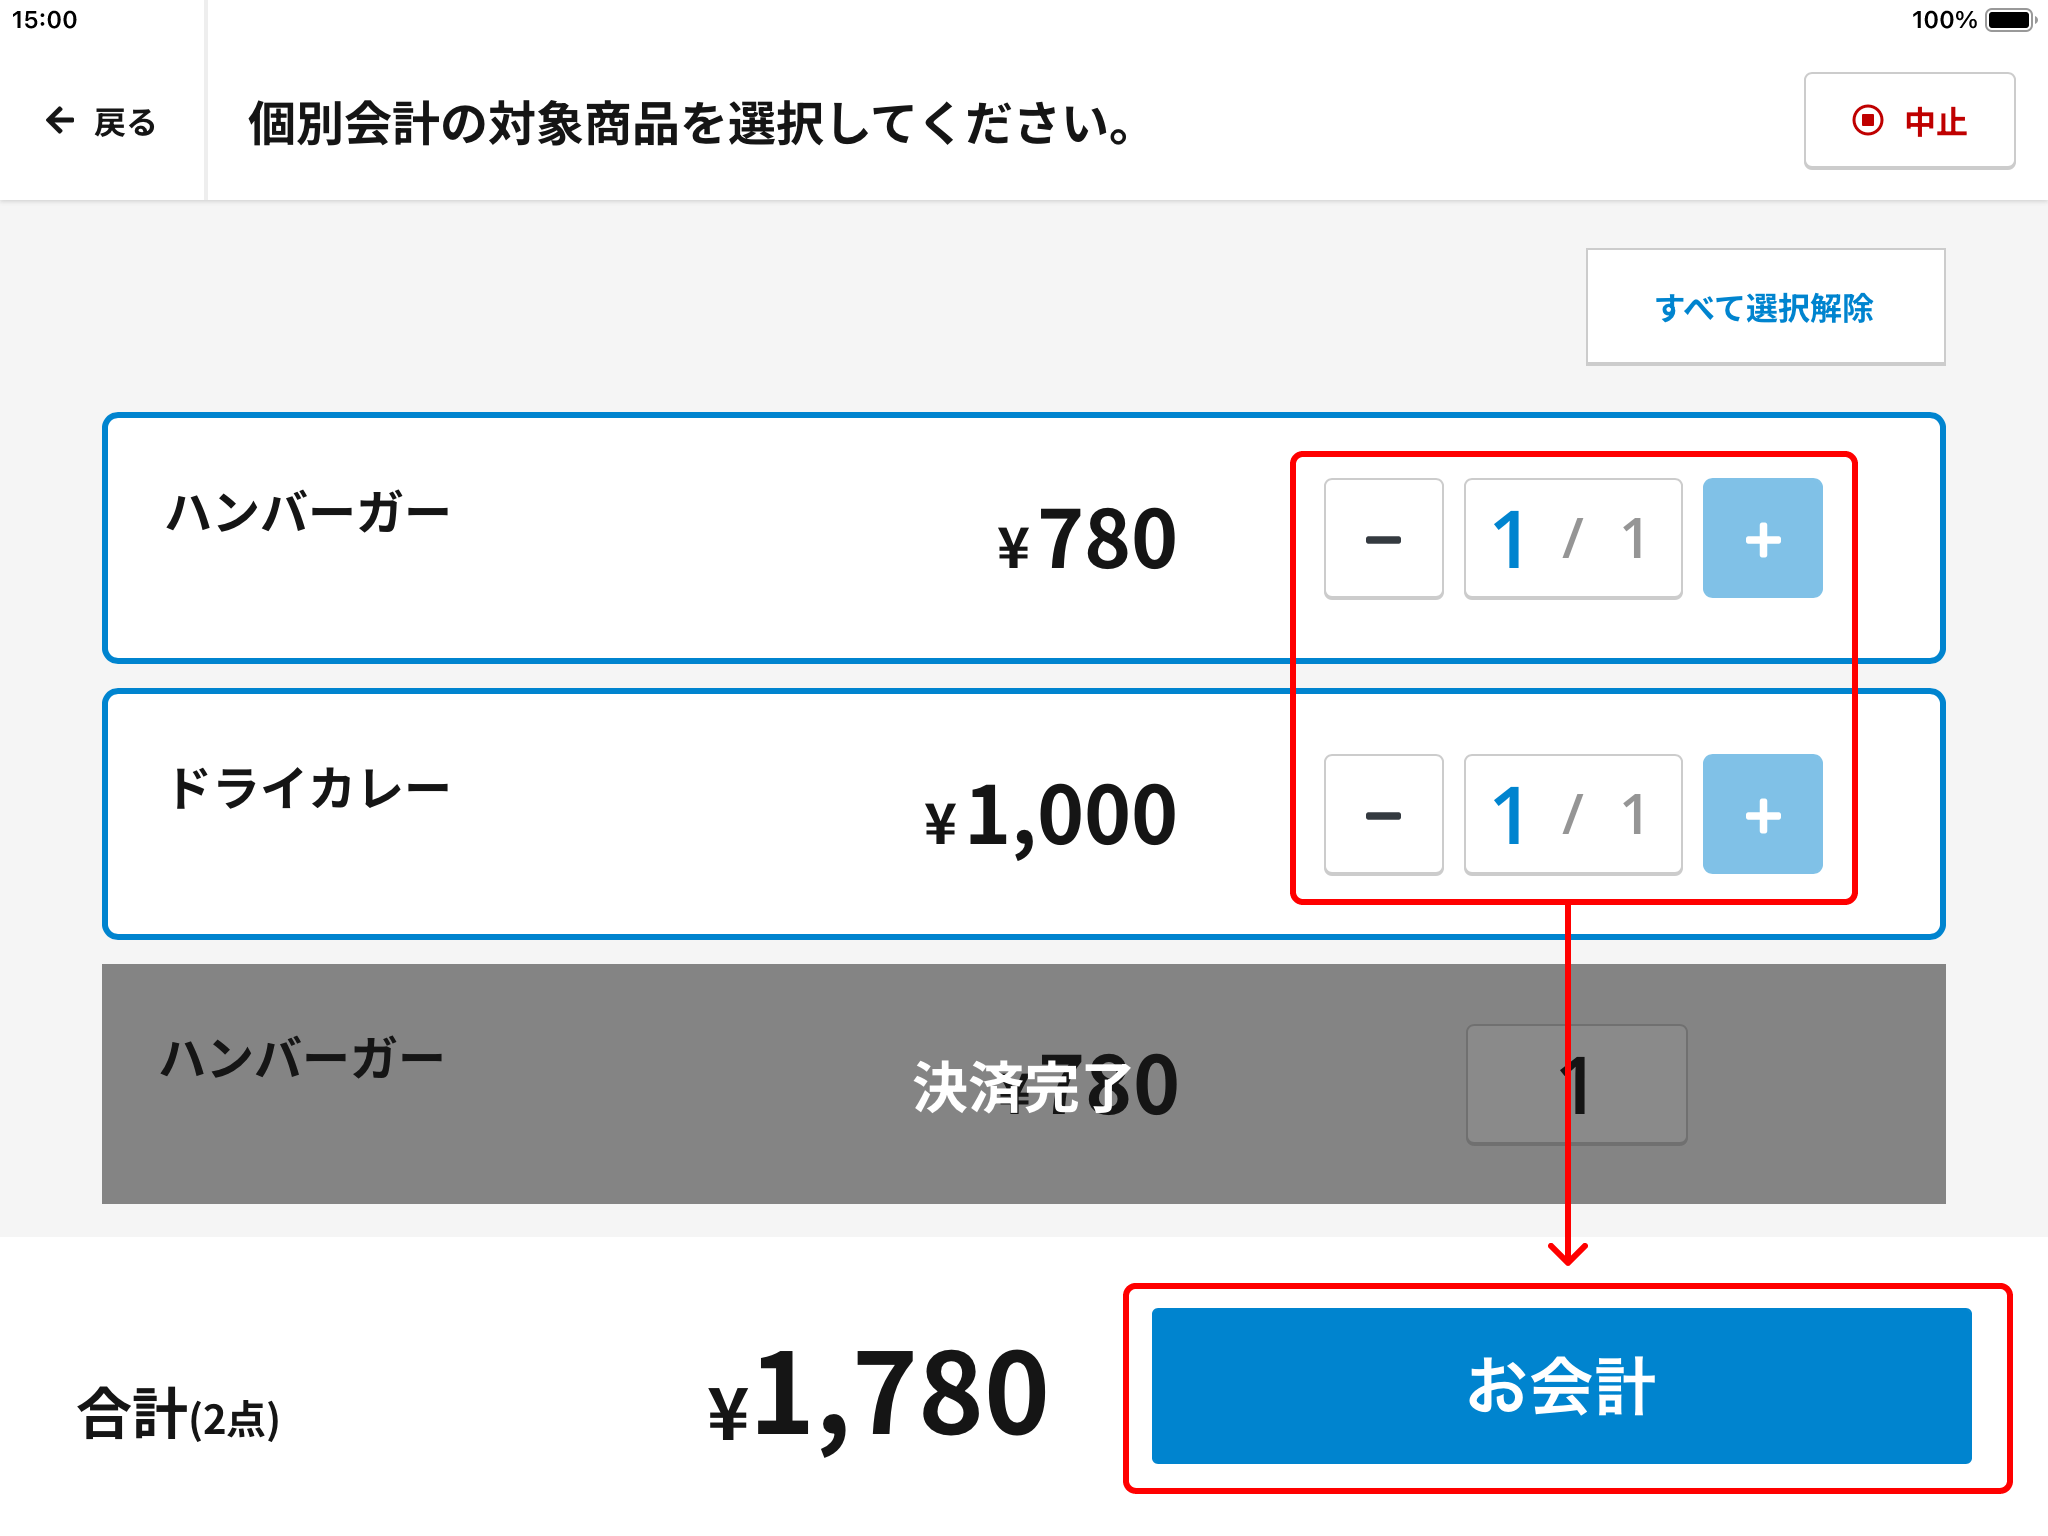
Task: Tap the quantity box of paid ハンバーガー
Action: (x=1576, y=1085)
